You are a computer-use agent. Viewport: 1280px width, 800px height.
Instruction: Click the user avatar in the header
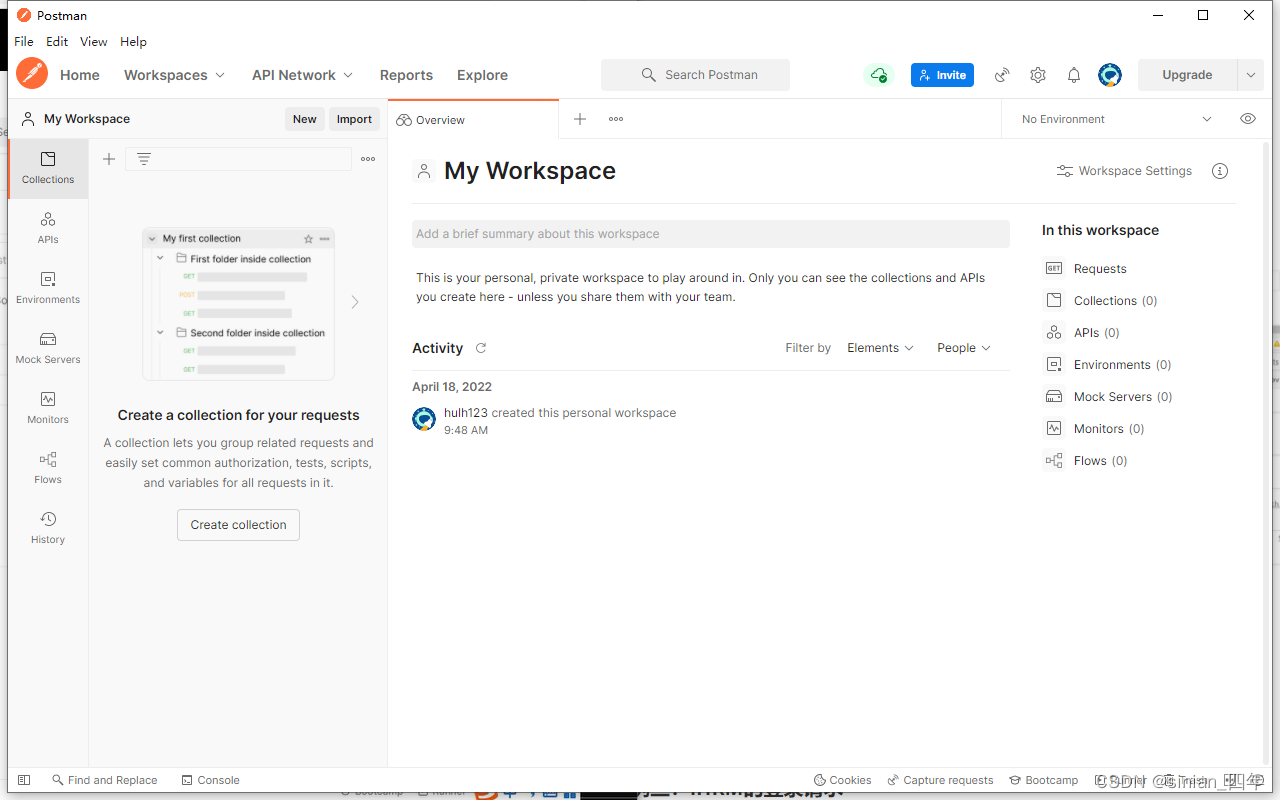(1110, 75)
